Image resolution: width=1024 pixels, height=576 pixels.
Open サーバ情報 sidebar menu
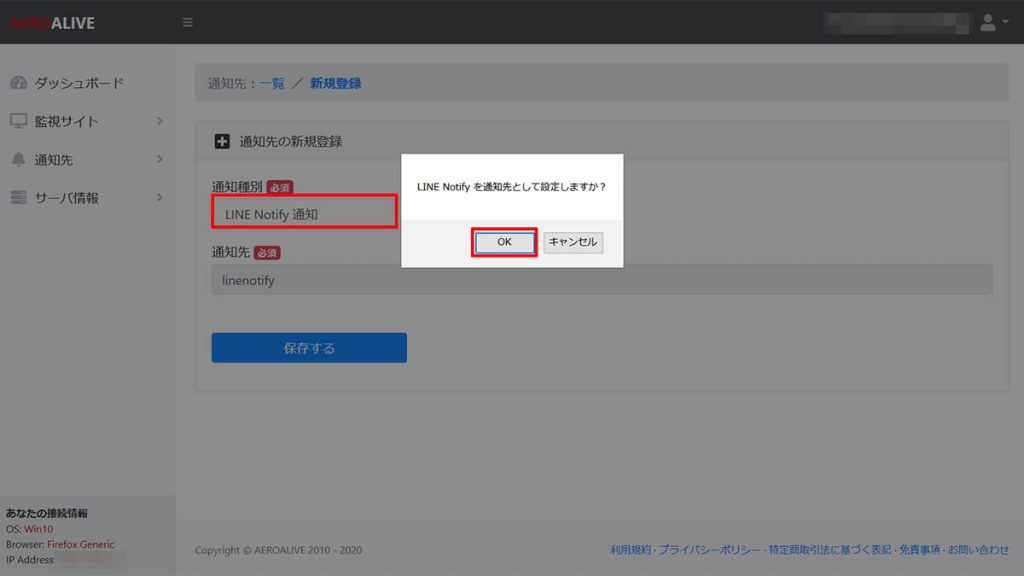click(x=67, y=198)
